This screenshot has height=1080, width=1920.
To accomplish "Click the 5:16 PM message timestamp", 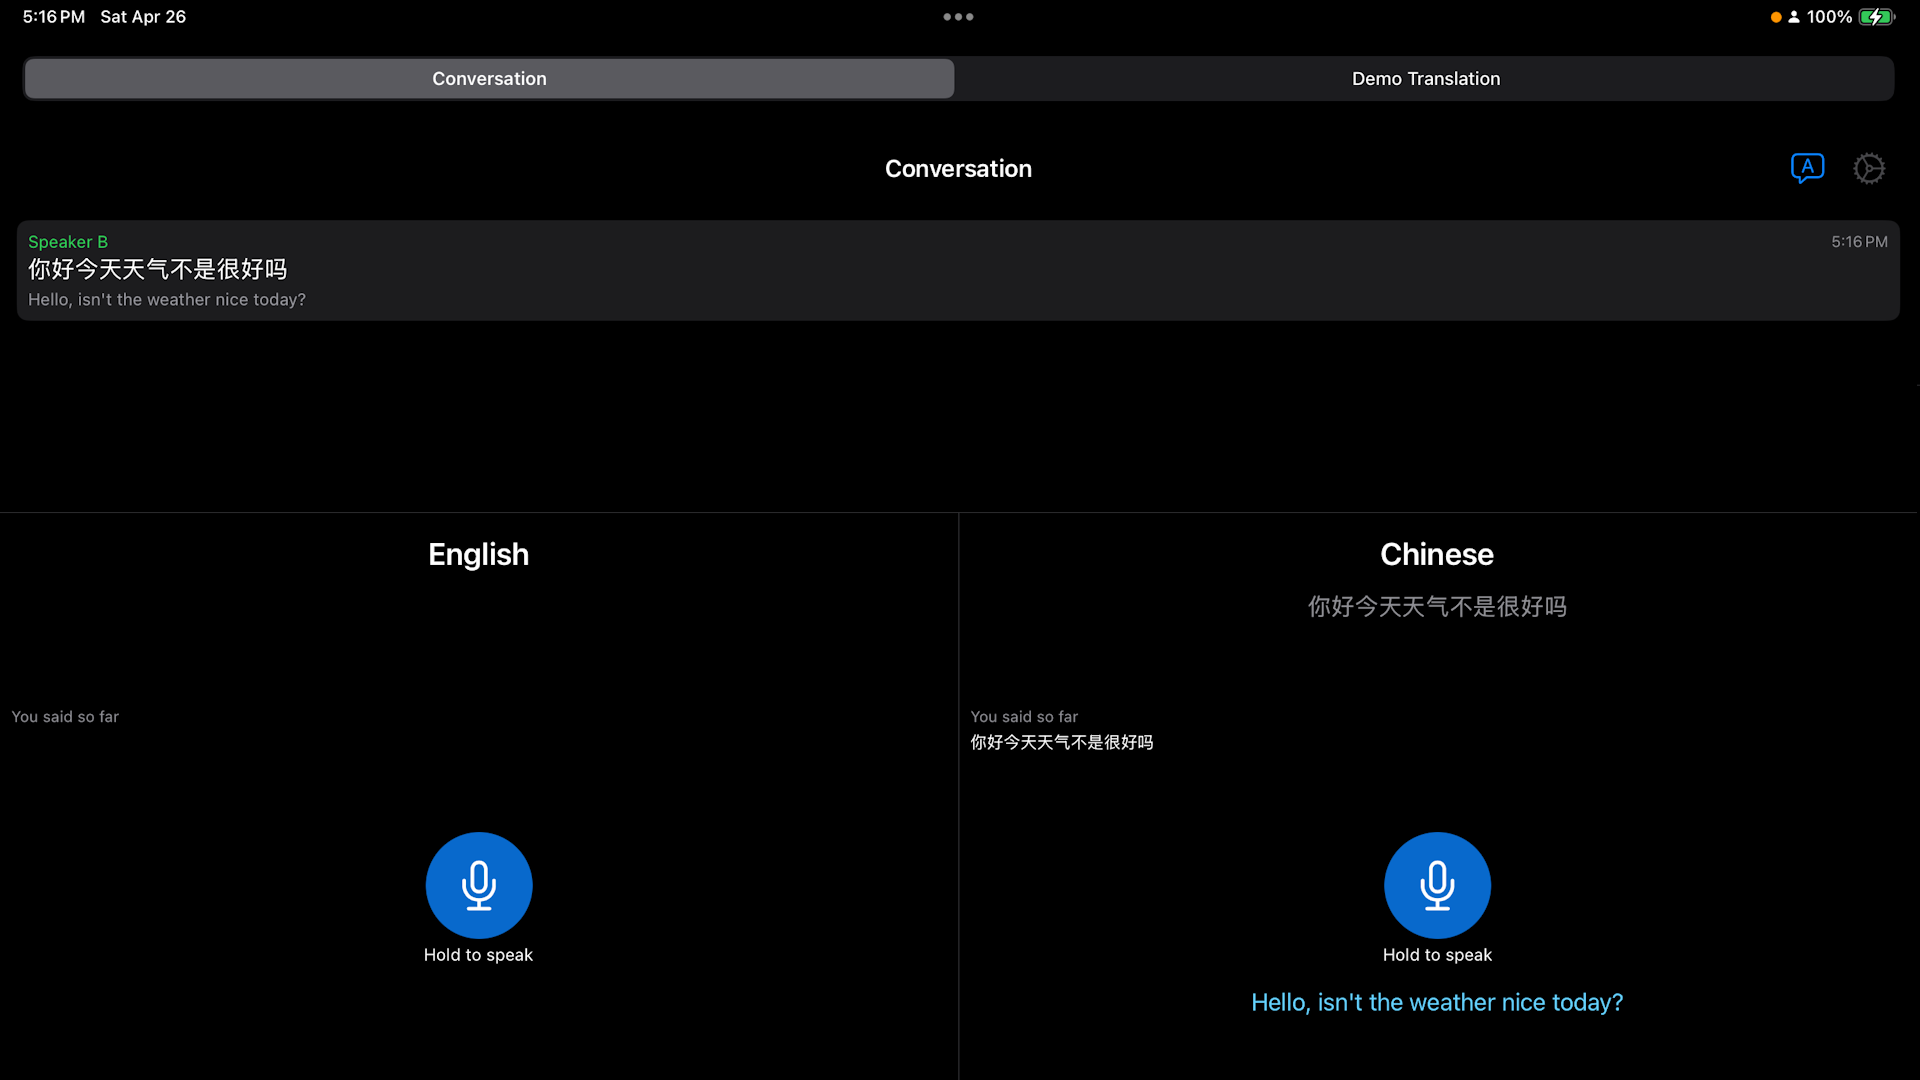I will point(1859,241).
